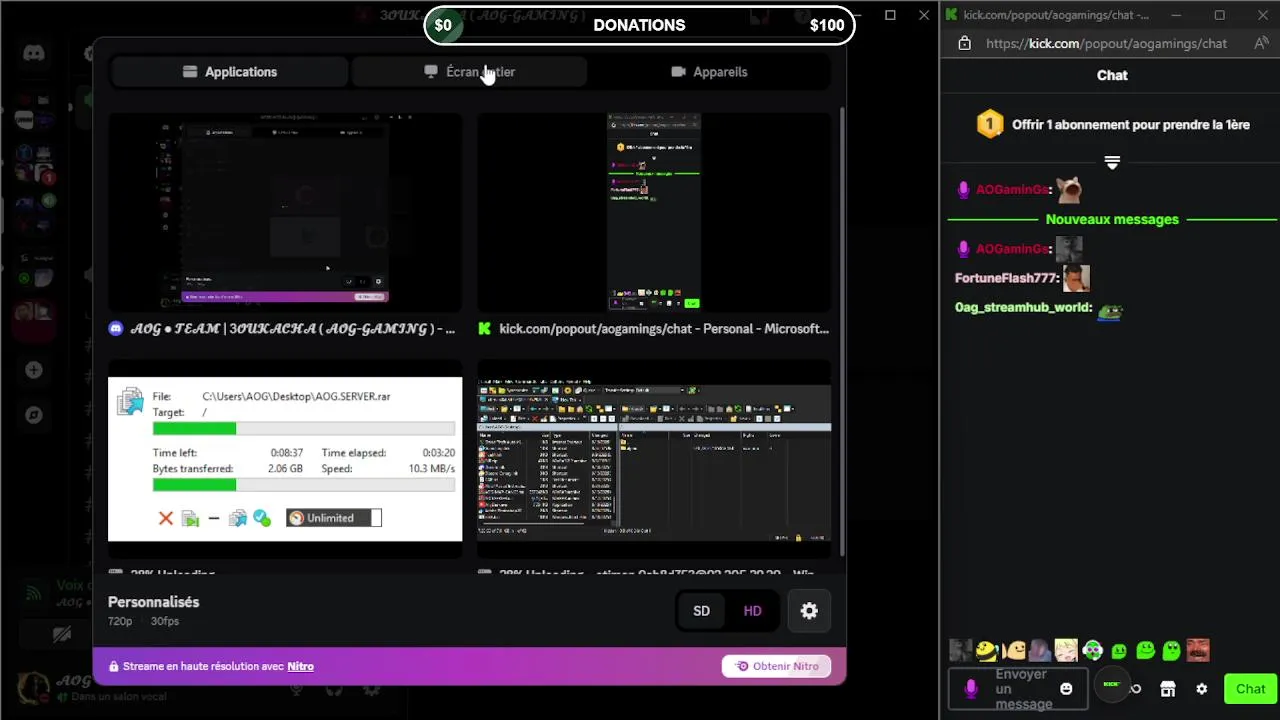Click the round KICK logo button

(x=1111, y=685)
